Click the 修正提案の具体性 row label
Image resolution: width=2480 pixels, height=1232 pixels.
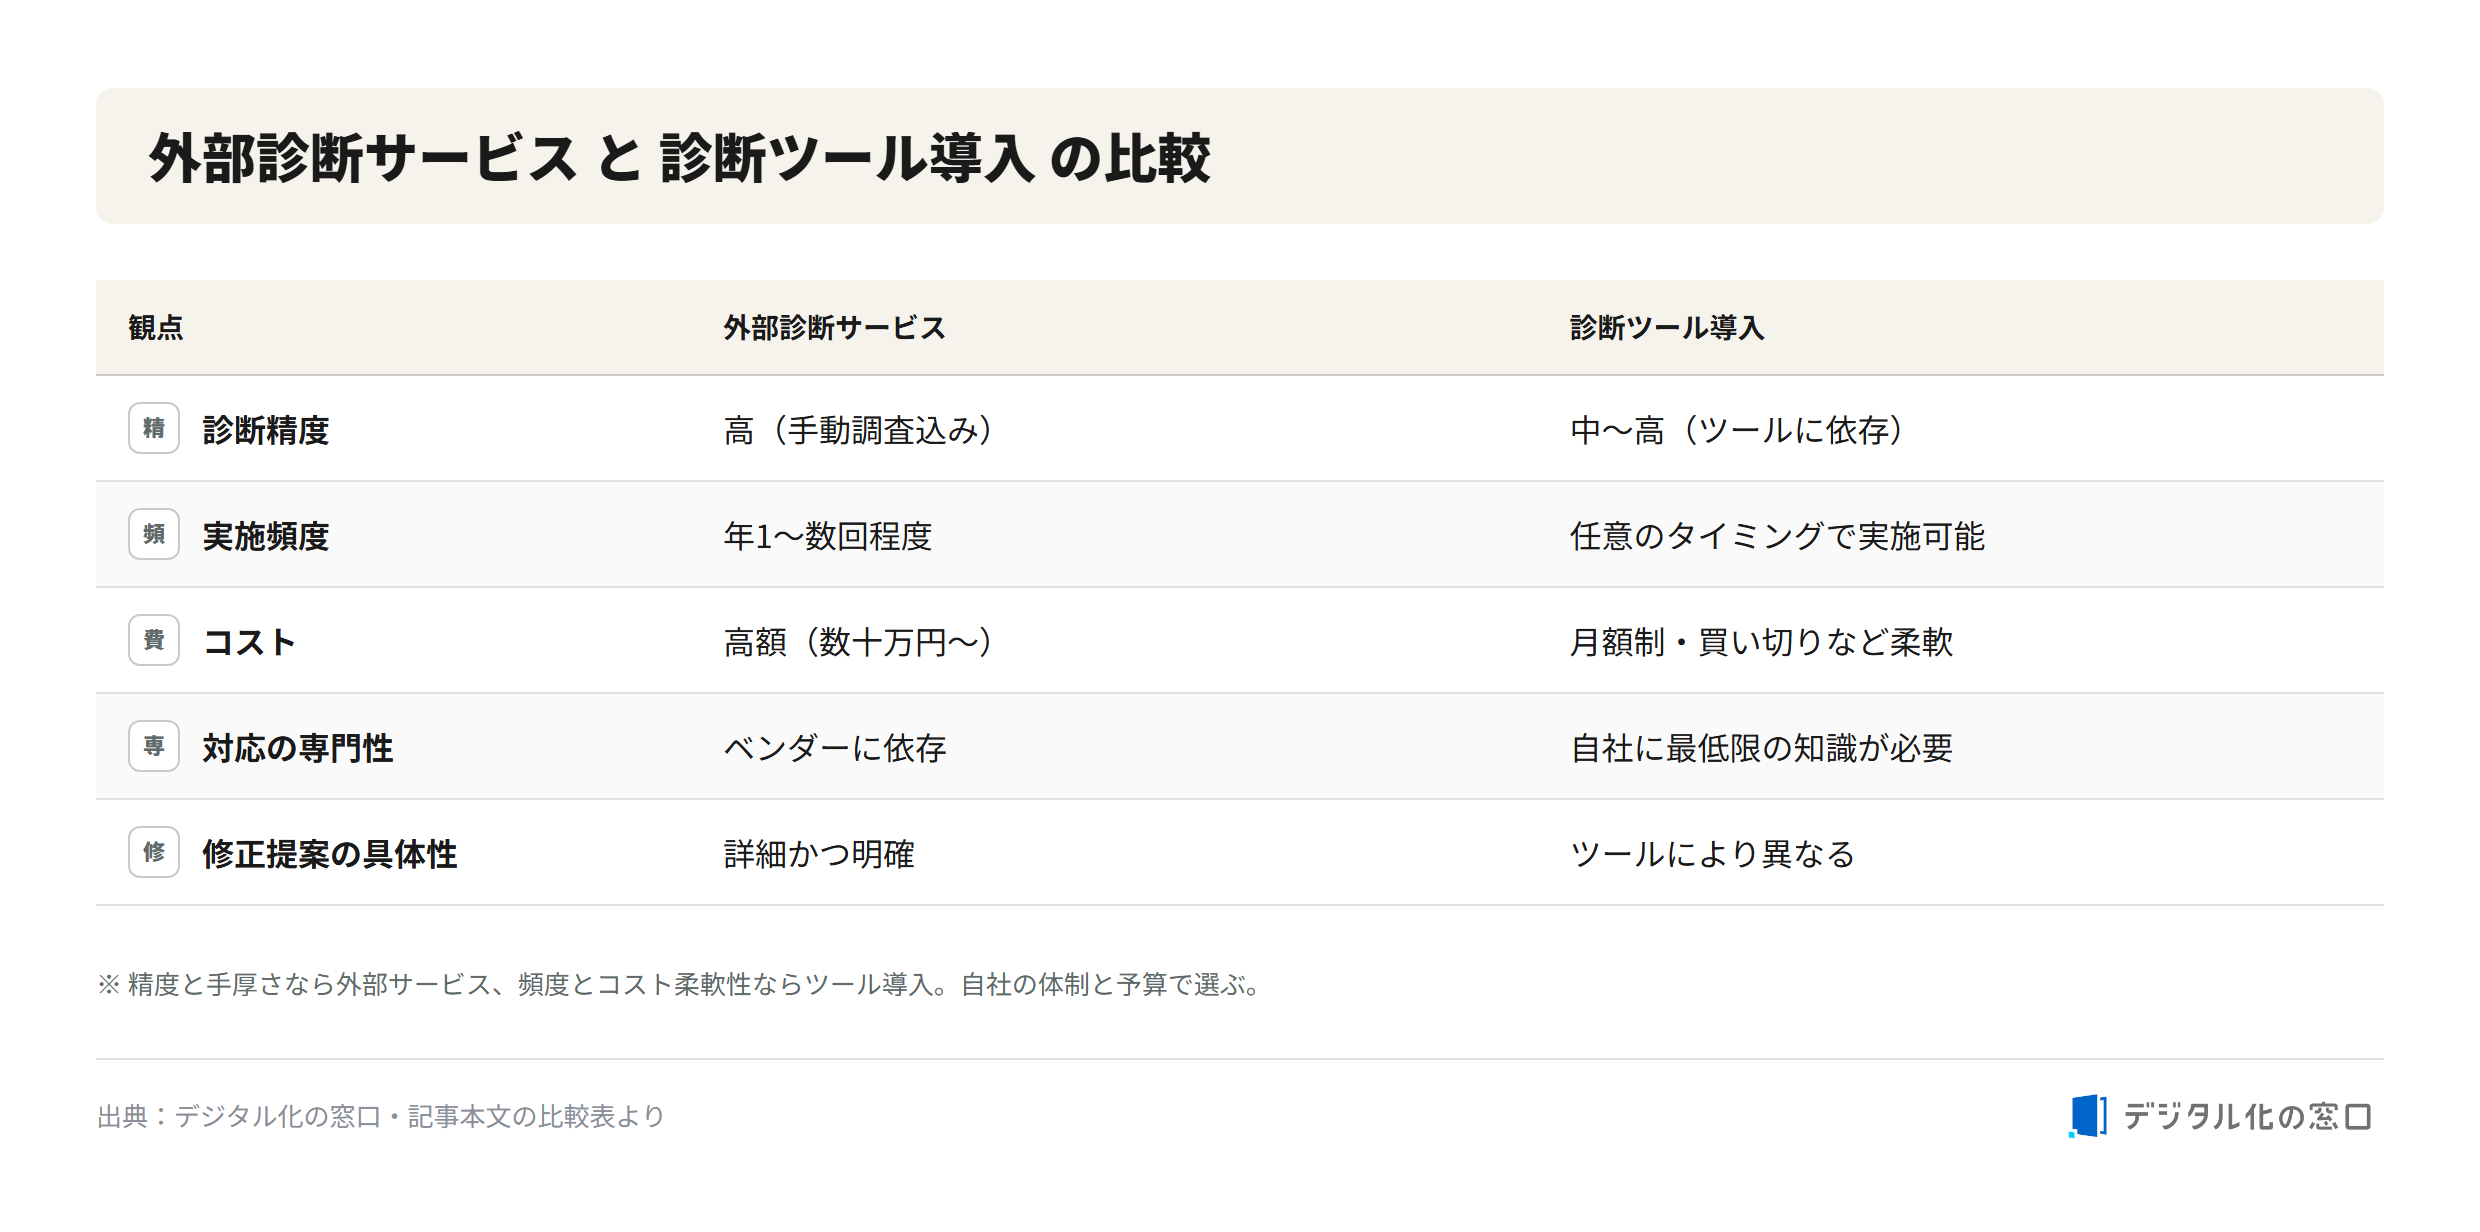click(x=330, y=854)
